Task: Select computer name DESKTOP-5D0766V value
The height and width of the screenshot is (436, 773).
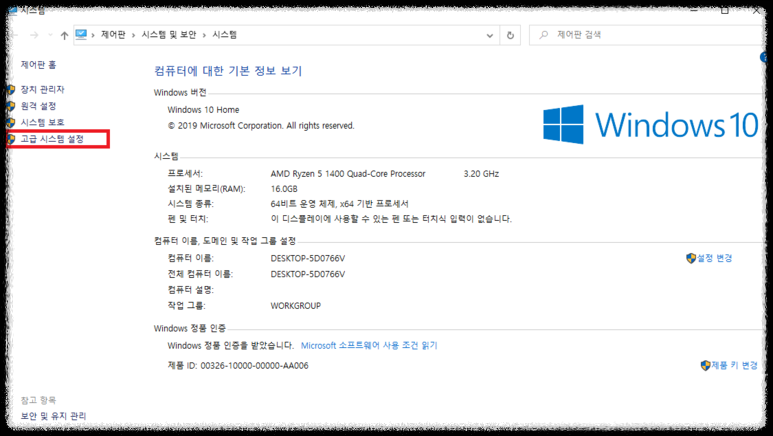Action: [x=308, y=258]
